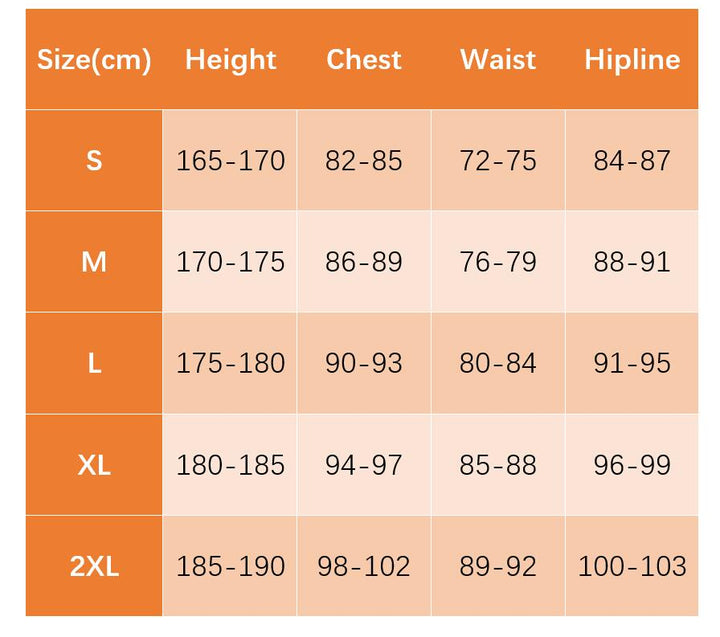720x637 pixels.
Task: Select the 185-190 height cell
Action: click(230, 566)
